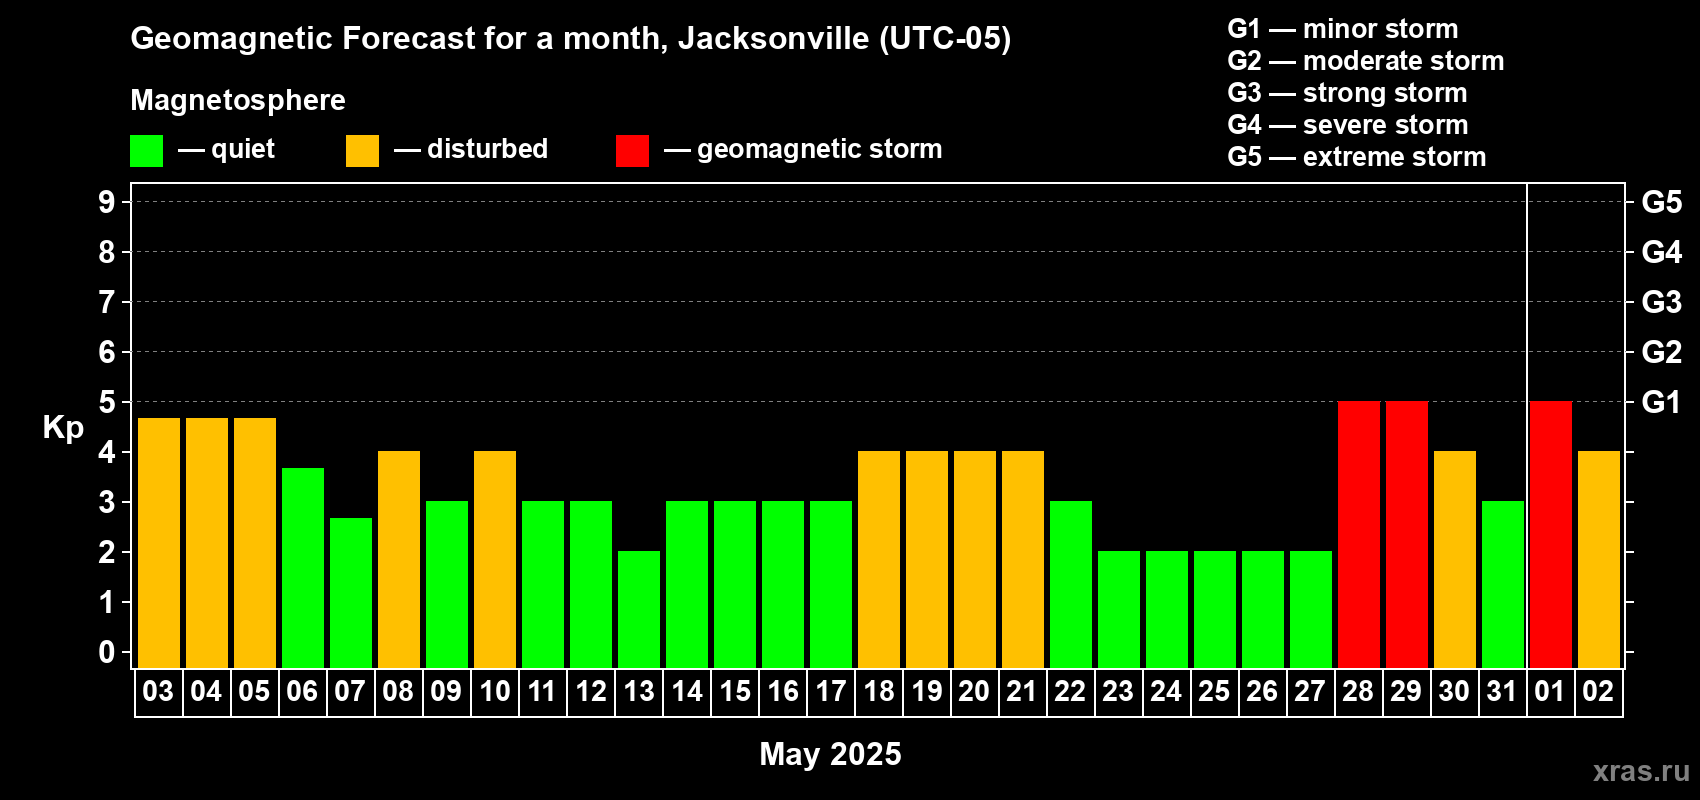
Task: Click the 'May 2025' month label
Action: pos(830,754)
